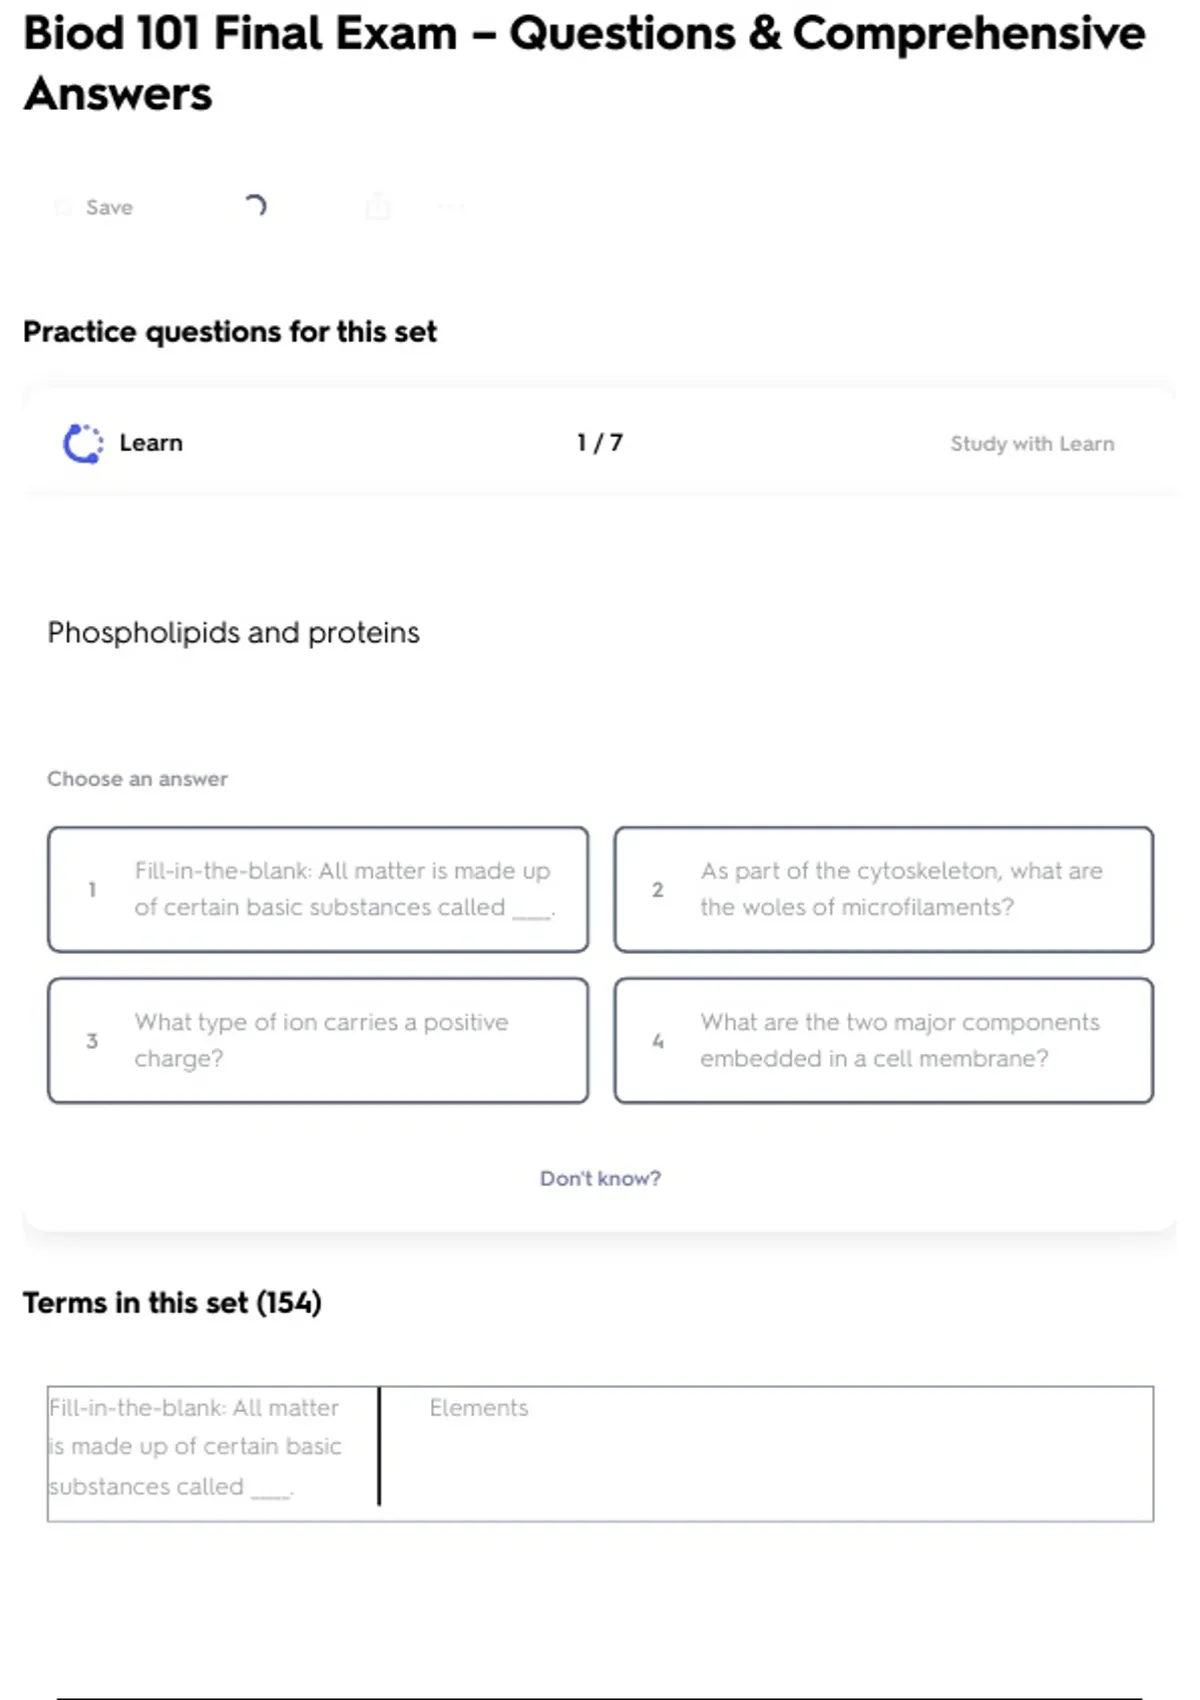Click the Learn mode circular icon
The image size is (1200, 1700).
click(x=83, y=443)
